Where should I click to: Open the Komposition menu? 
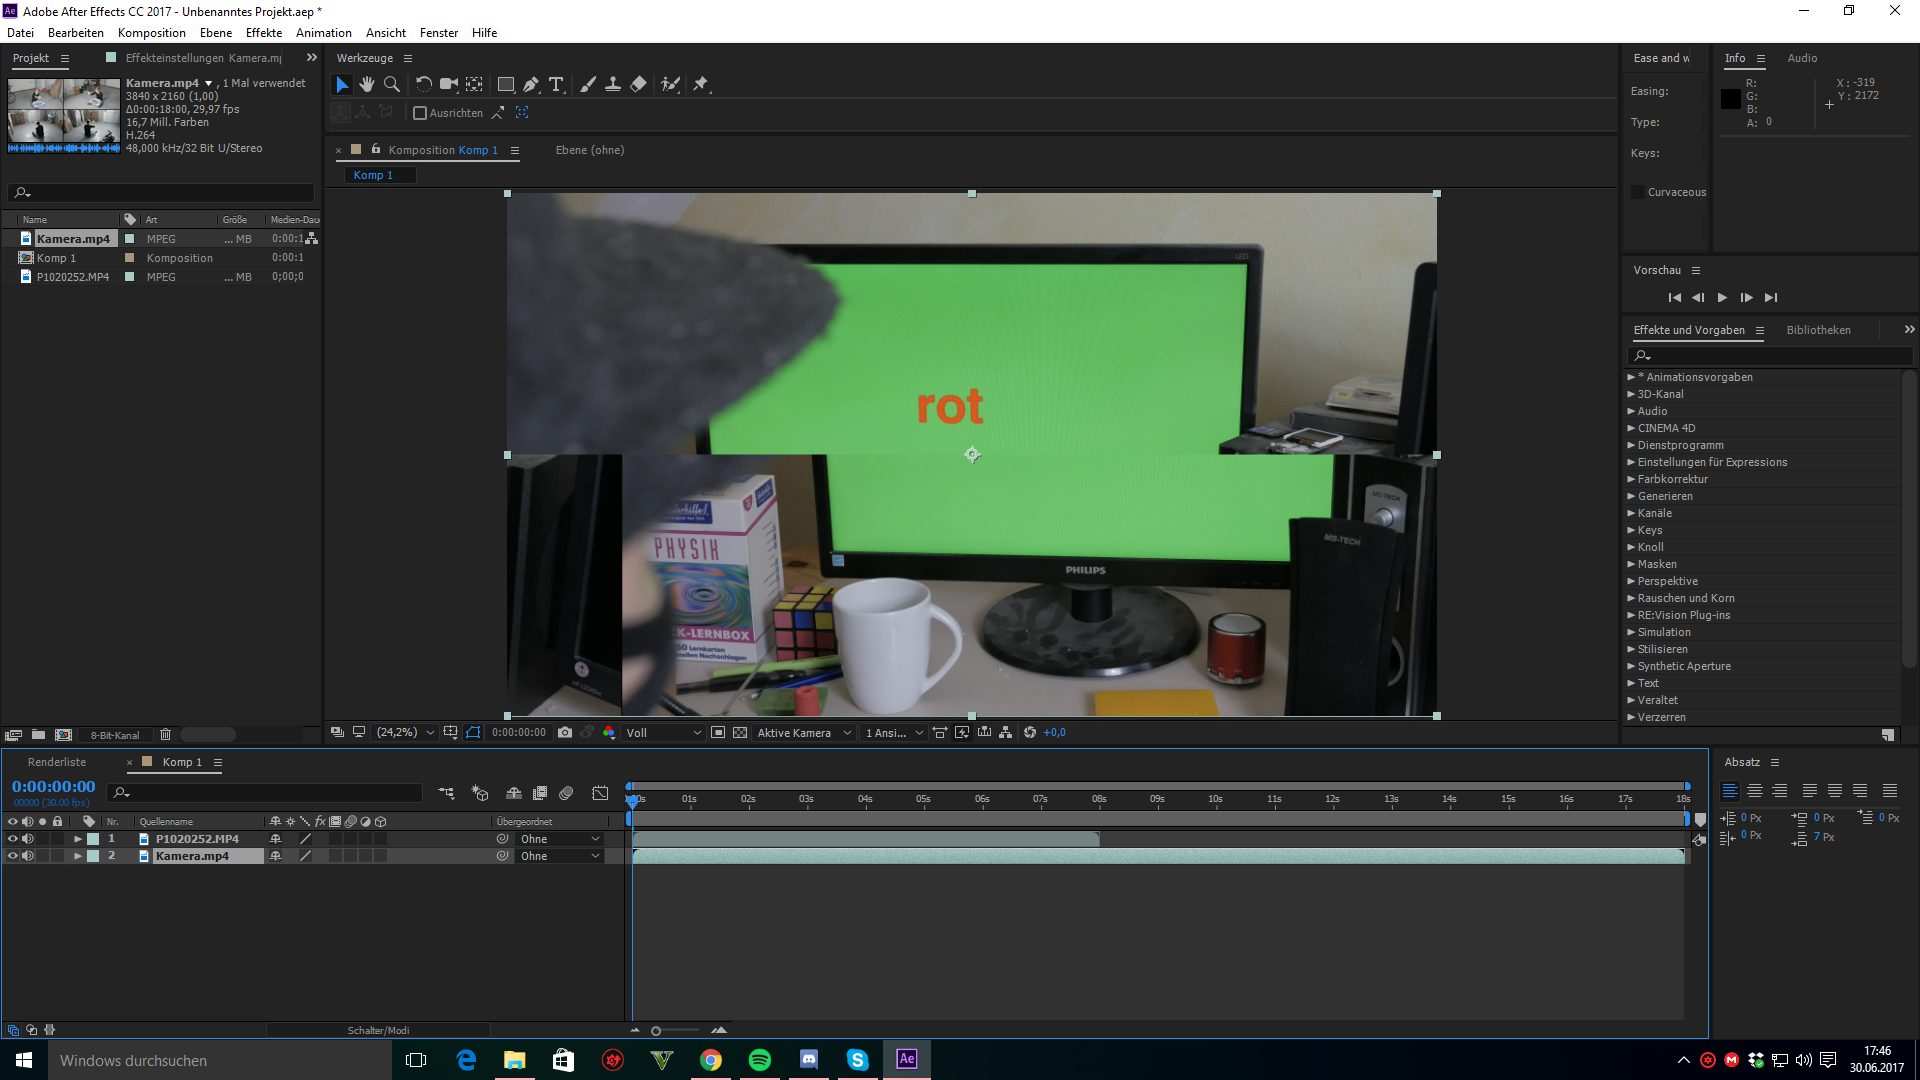tap(151, 33)
